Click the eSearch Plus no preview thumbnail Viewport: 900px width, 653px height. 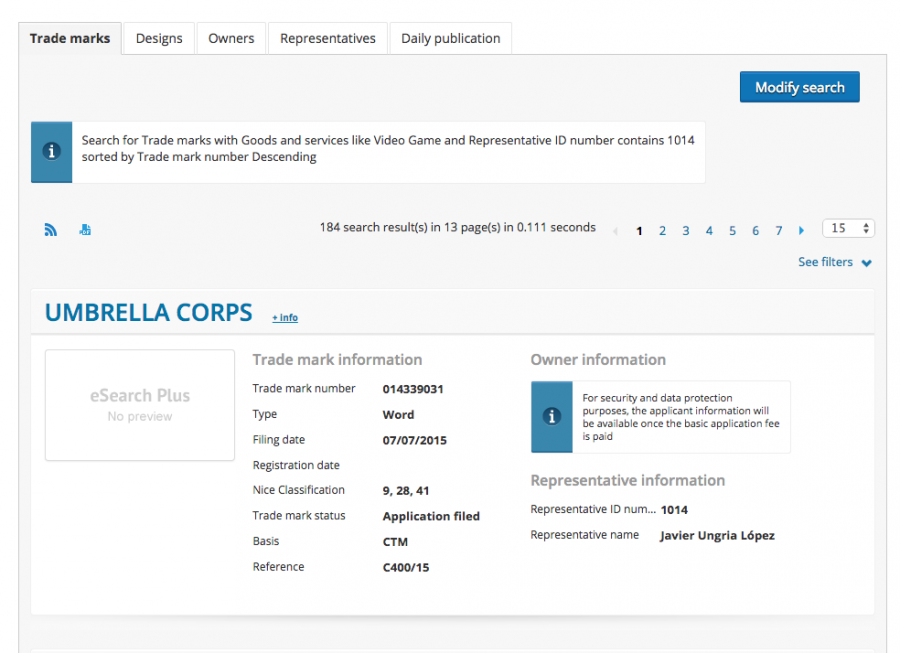[140, 405]
